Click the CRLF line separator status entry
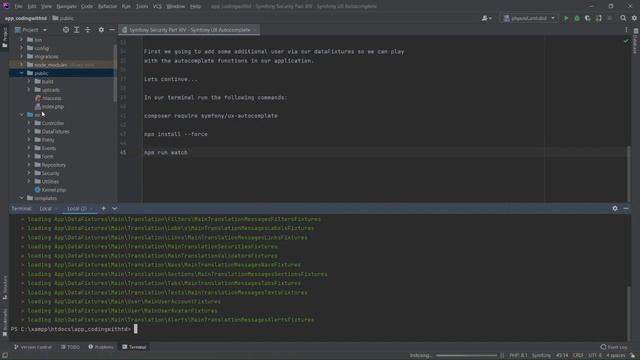 point(578,356)
